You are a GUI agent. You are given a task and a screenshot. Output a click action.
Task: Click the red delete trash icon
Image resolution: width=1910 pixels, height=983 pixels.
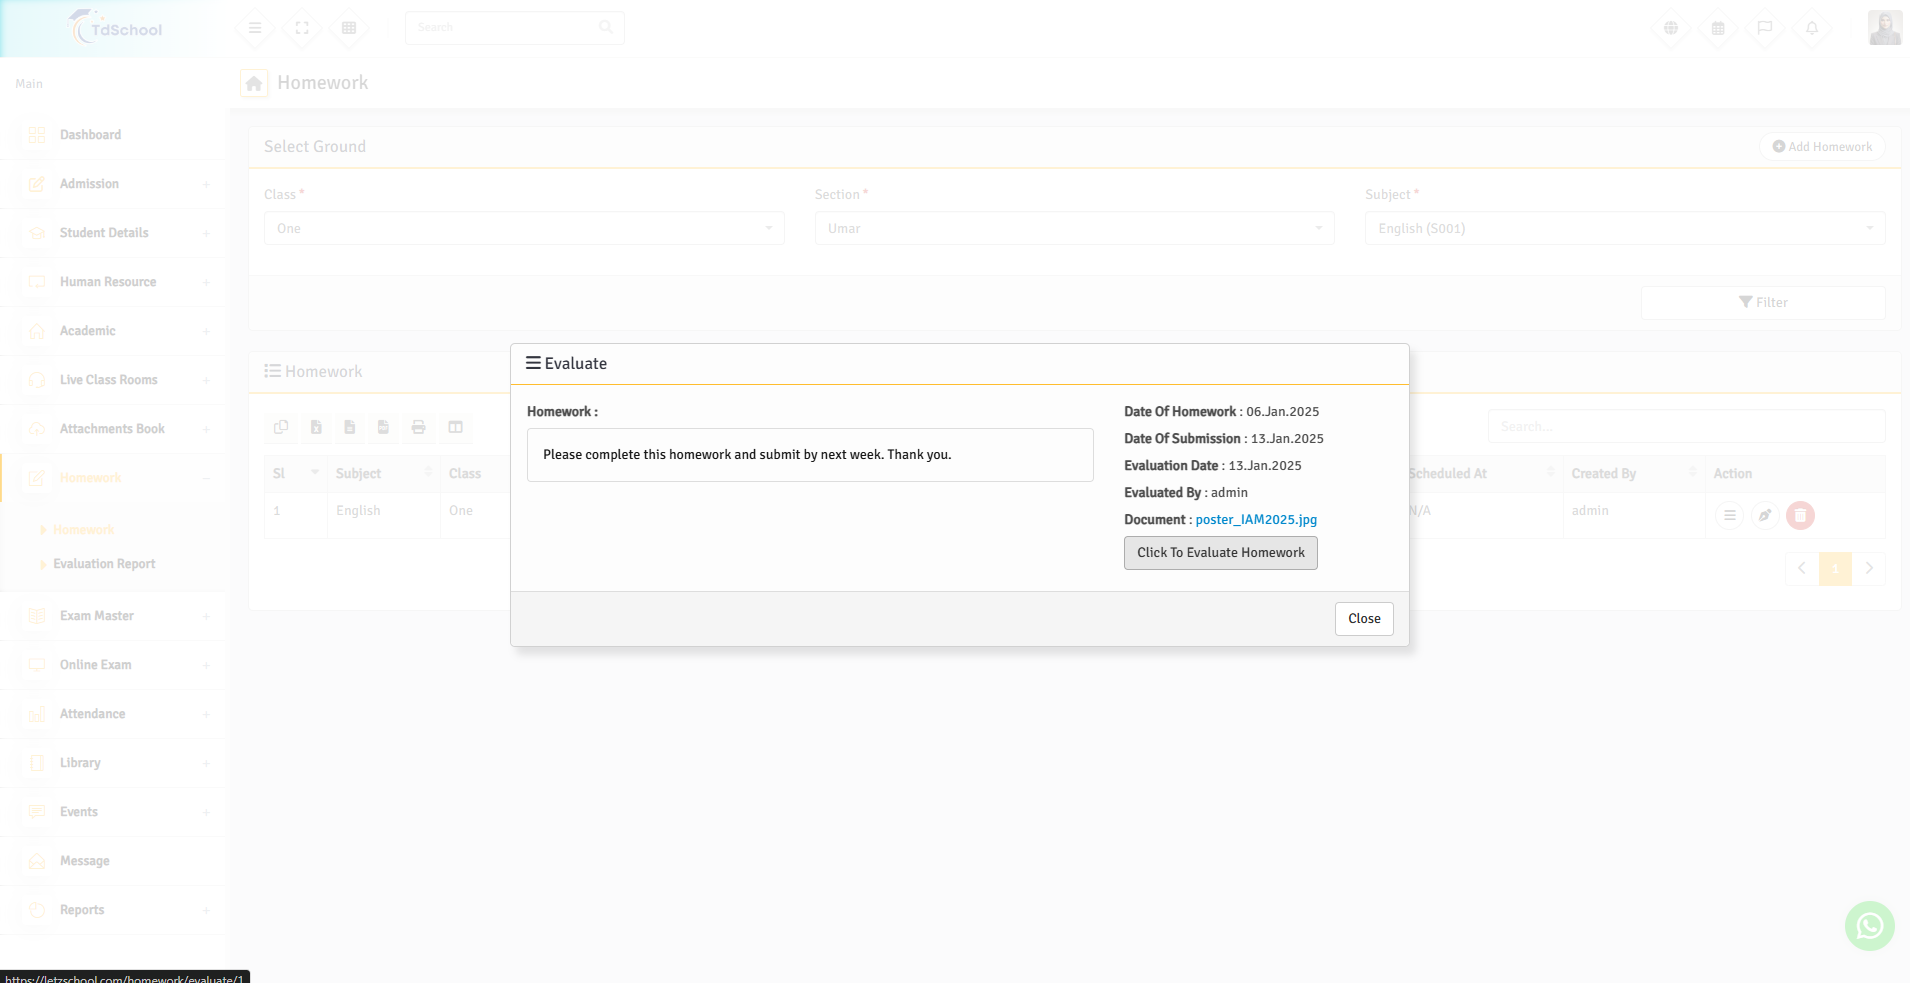coord(1800,515)
